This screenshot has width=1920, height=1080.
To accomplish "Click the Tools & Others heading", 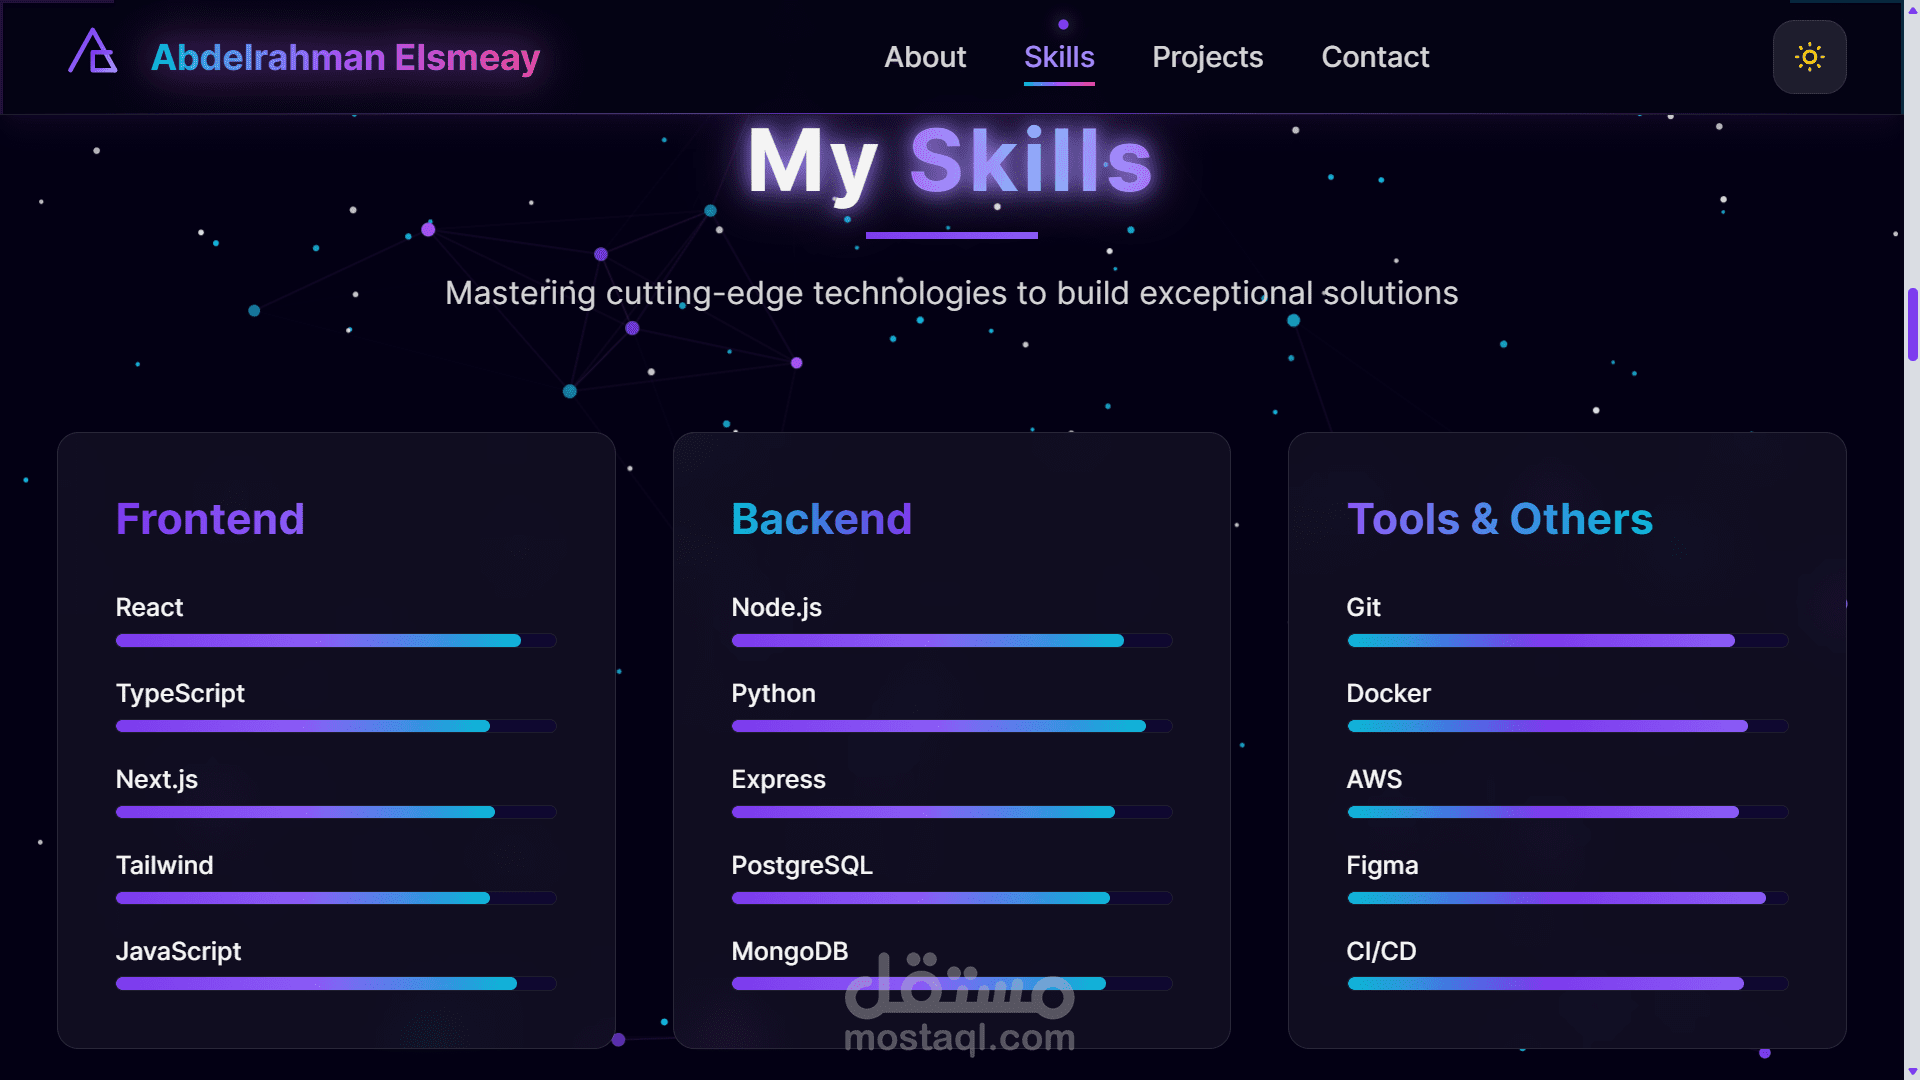I will point(1499,519).
